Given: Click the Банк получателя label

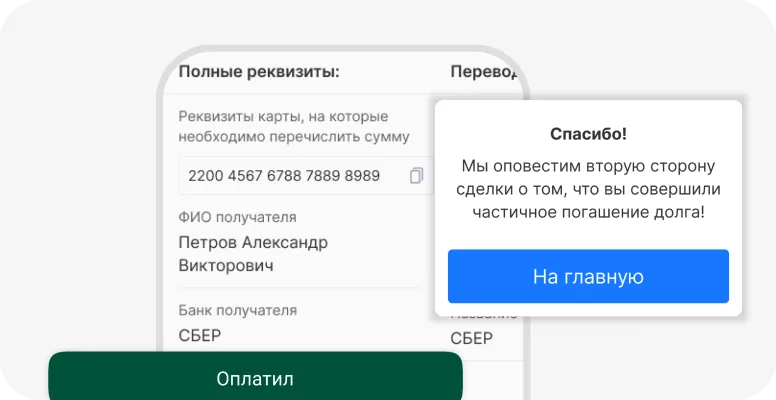Looking at the screenshot, I should (238, 311).
